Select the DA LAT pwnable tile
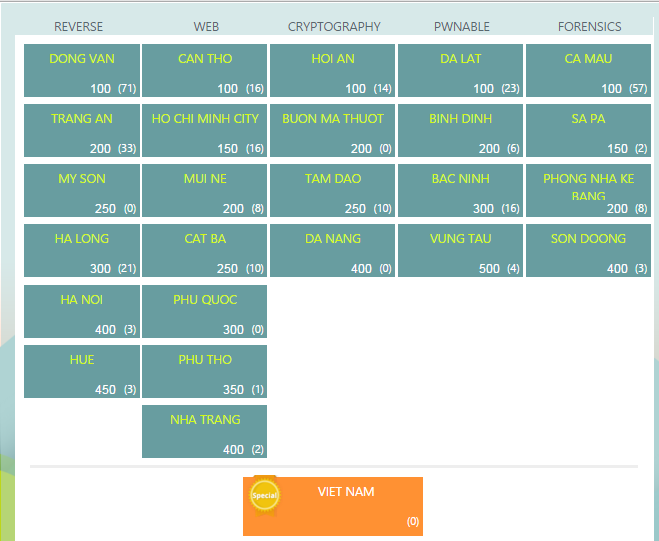Viewport: 659px width, 541px height. pos(461,71)
